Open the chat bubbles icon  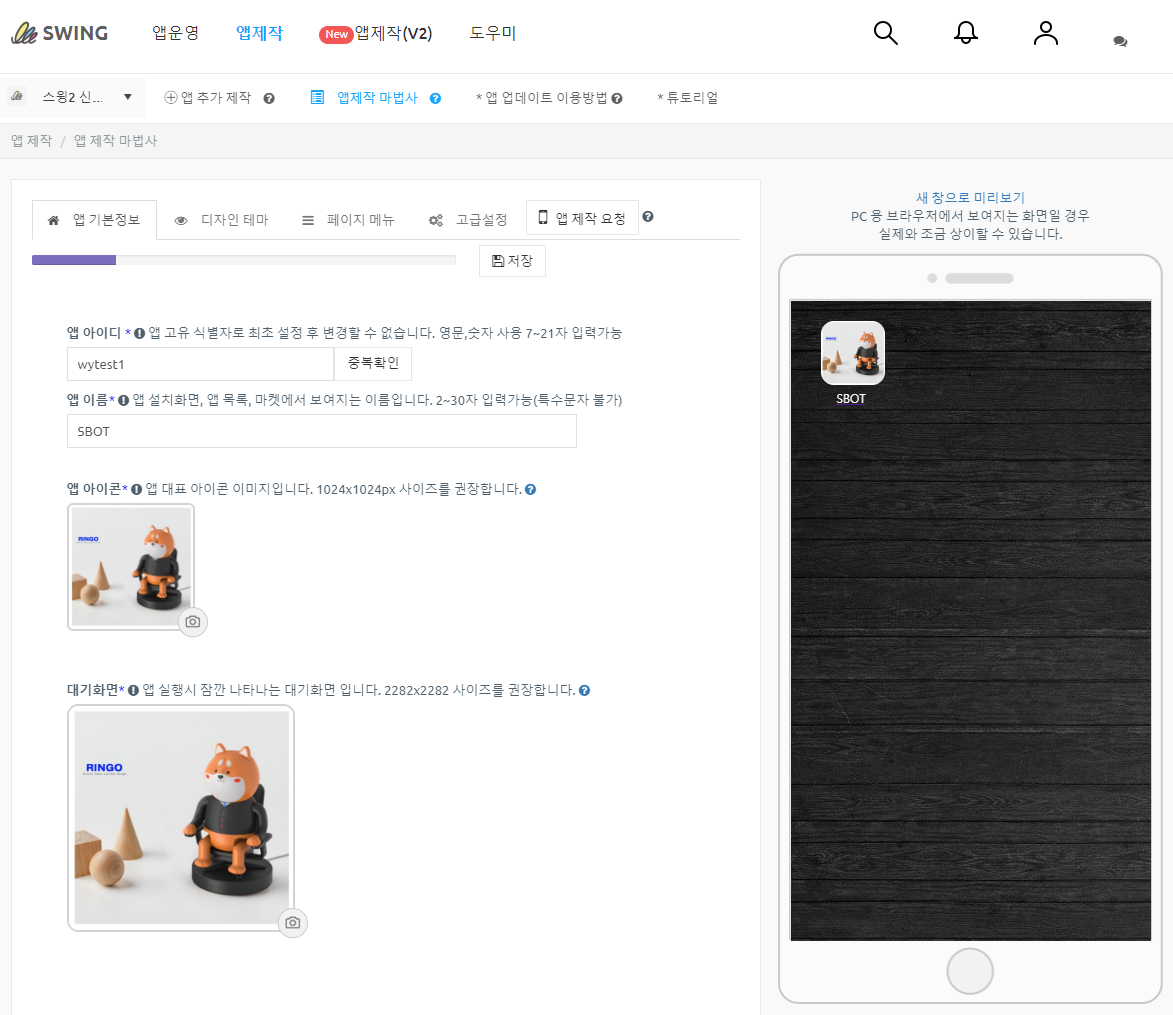(1120, 41)
